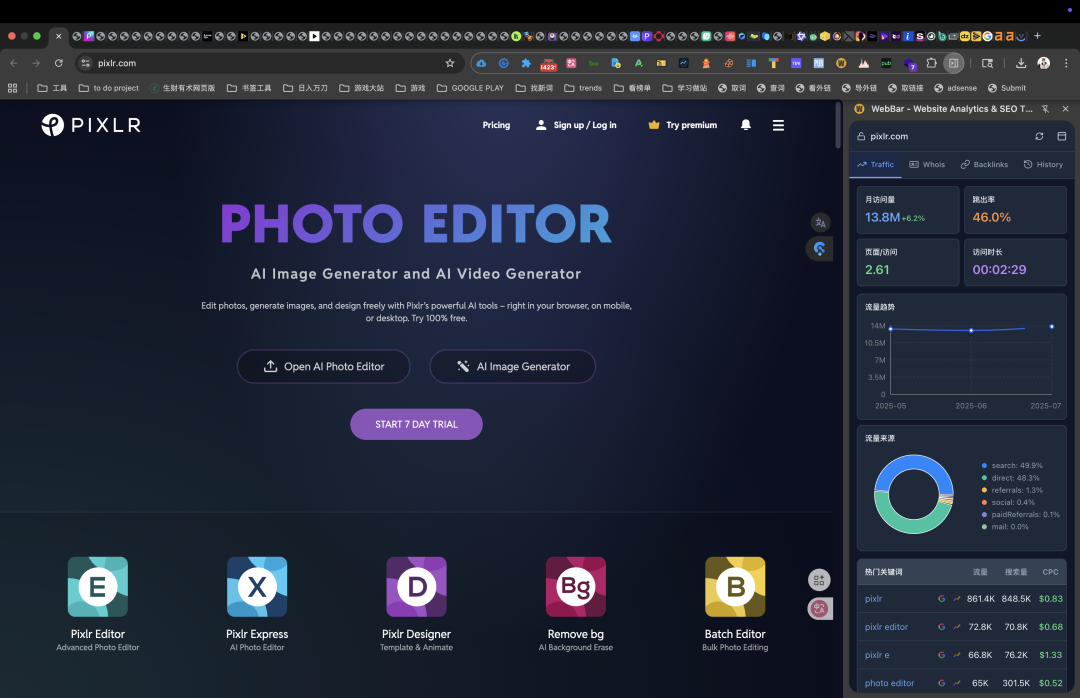
Task: Launch Pixlr Designer from its icon
Action: click(x=416, y=586)
